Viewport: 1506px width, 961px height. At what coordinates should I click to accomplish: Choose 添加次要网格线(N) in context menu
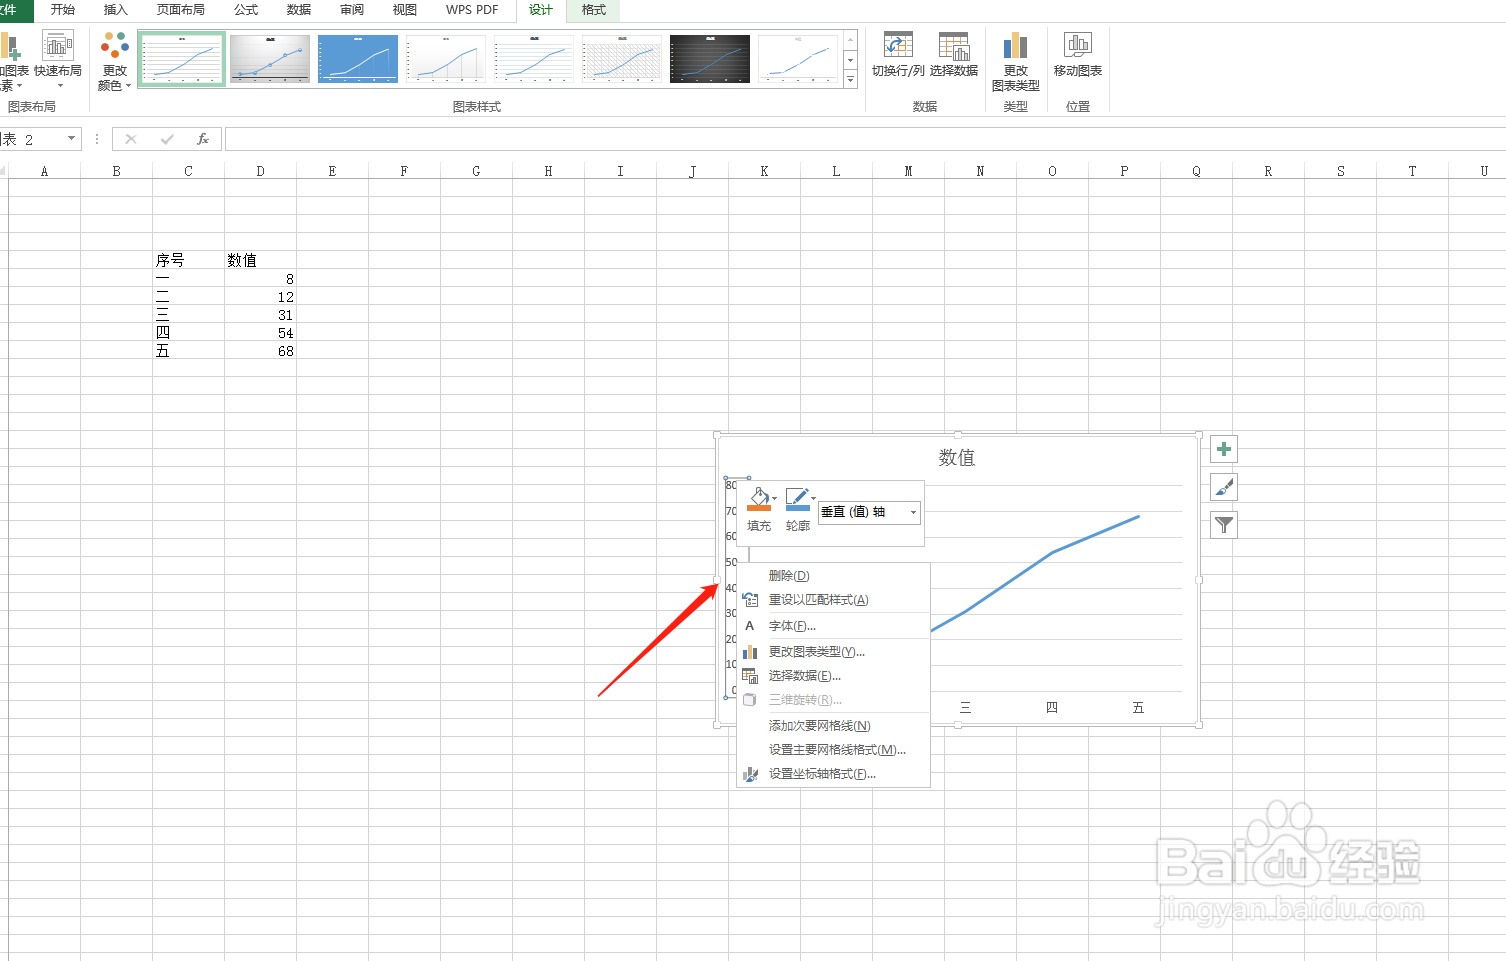[833, 726]
